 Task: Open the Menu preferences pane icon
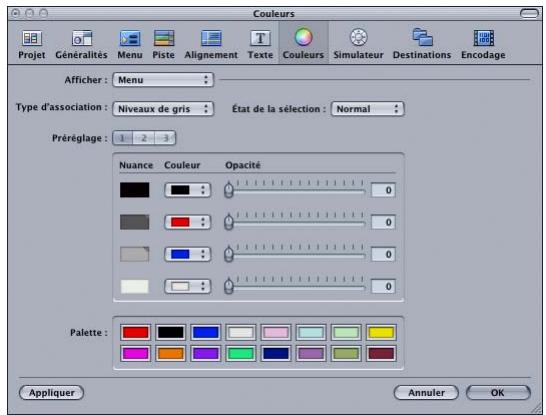click(130, 45)
